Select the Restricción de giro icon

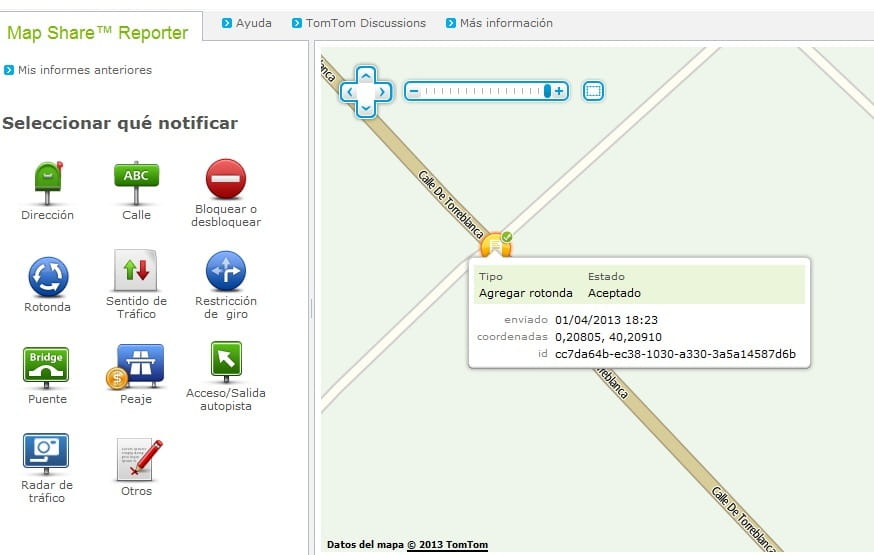(x=225, y=271)
